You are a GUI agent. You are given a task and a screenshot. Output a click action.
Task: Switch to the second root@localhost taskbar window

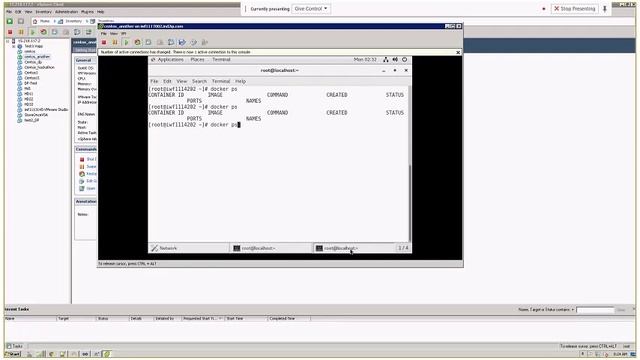click(x=354, y=248)
